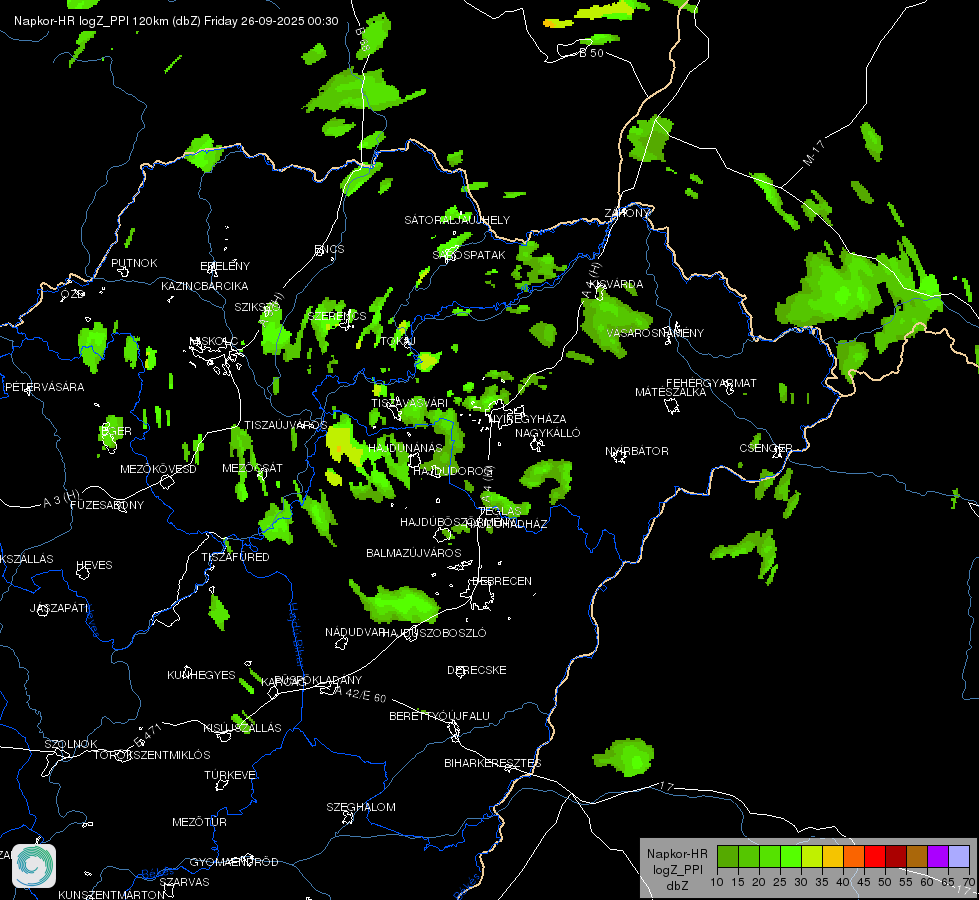
Task: Click the SZEGHALOM town label
Action: (360, 807)
